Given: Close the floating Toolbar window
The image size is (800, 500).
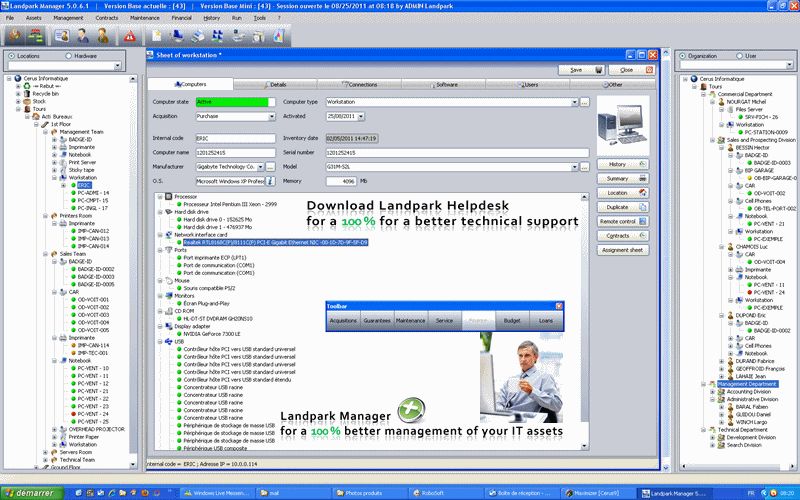Looking at the screenshot, I should pyautogui.click(x=559, y=306).
